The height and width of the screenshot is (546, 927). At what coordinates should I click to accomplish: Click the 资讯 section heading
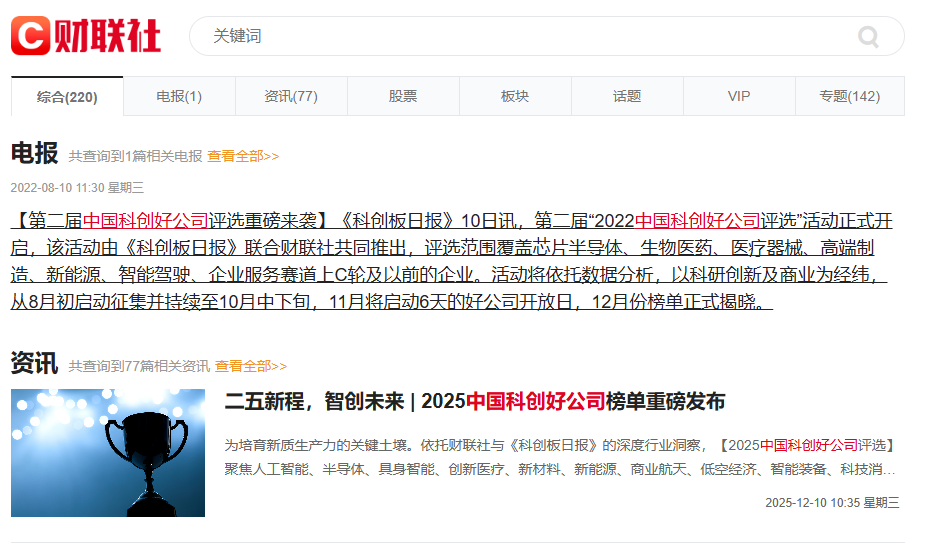34,363
